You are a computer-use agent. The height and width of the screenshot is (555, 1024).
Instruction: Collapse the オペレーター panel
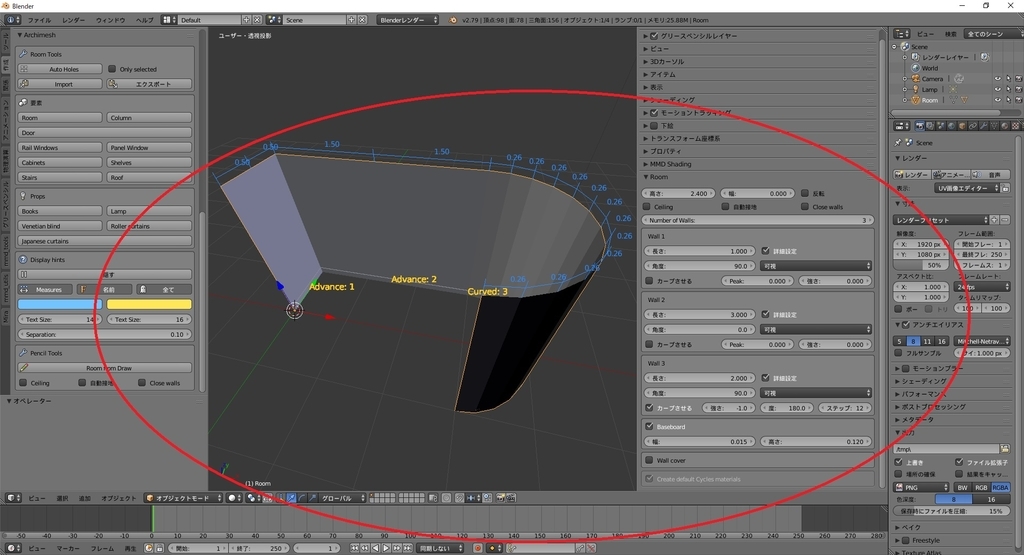click(9, 401)
